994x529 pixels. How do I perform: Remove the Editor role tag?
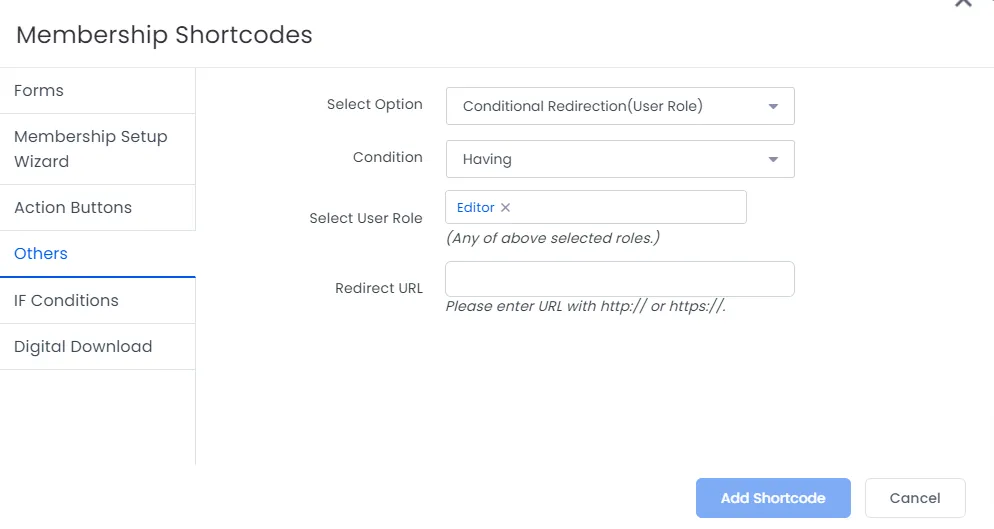[x=505, y=207]
